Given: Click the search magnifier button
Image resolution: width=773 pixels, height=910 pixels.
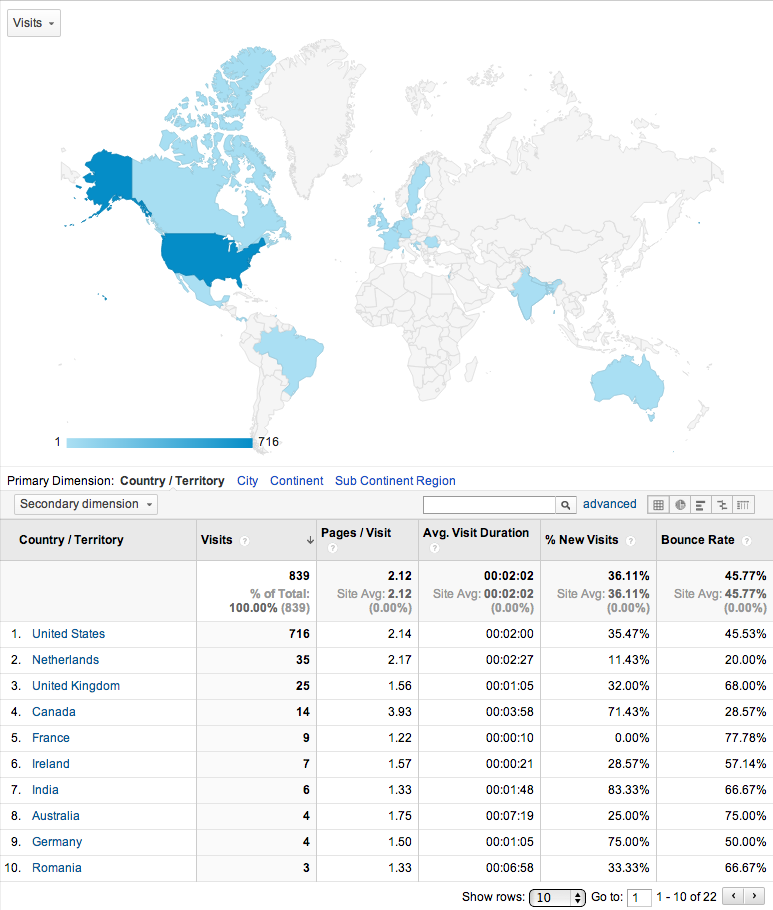Looking at the screenshot, I should [565, 505].
